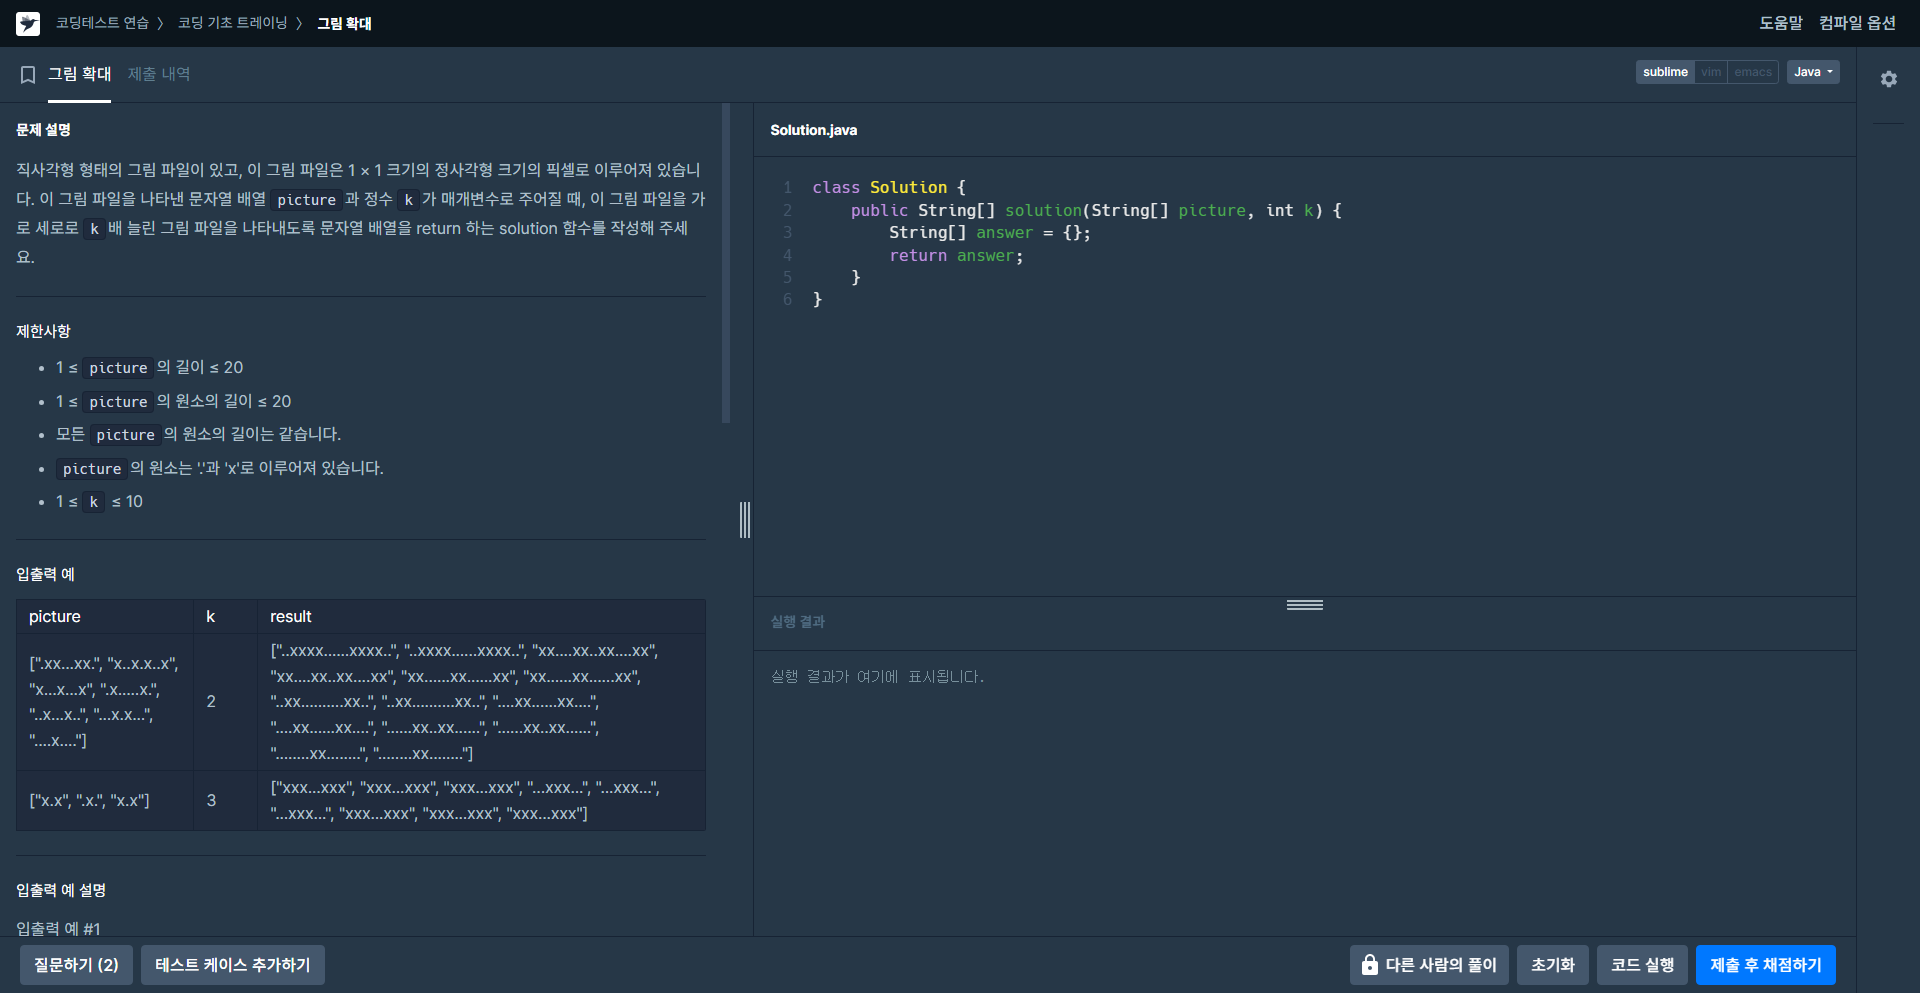Click 입출력 예 설명 heading

(61, 890)
